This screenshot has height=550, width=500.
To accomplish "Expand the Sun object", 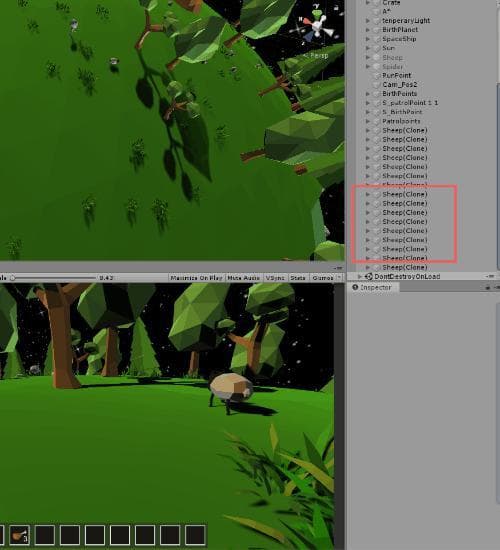I will [368, 48].
